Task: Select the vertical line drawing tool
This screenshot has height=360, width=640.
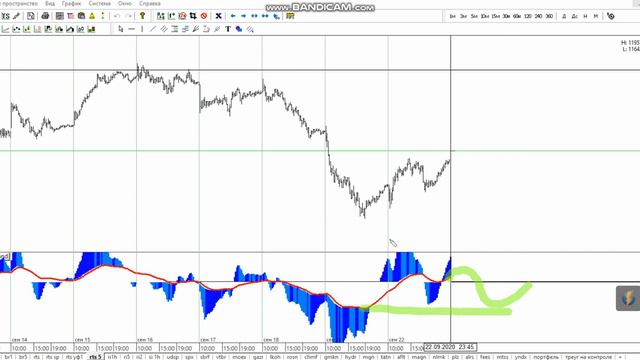Action: pyautogui.click(x=142, y=29)
